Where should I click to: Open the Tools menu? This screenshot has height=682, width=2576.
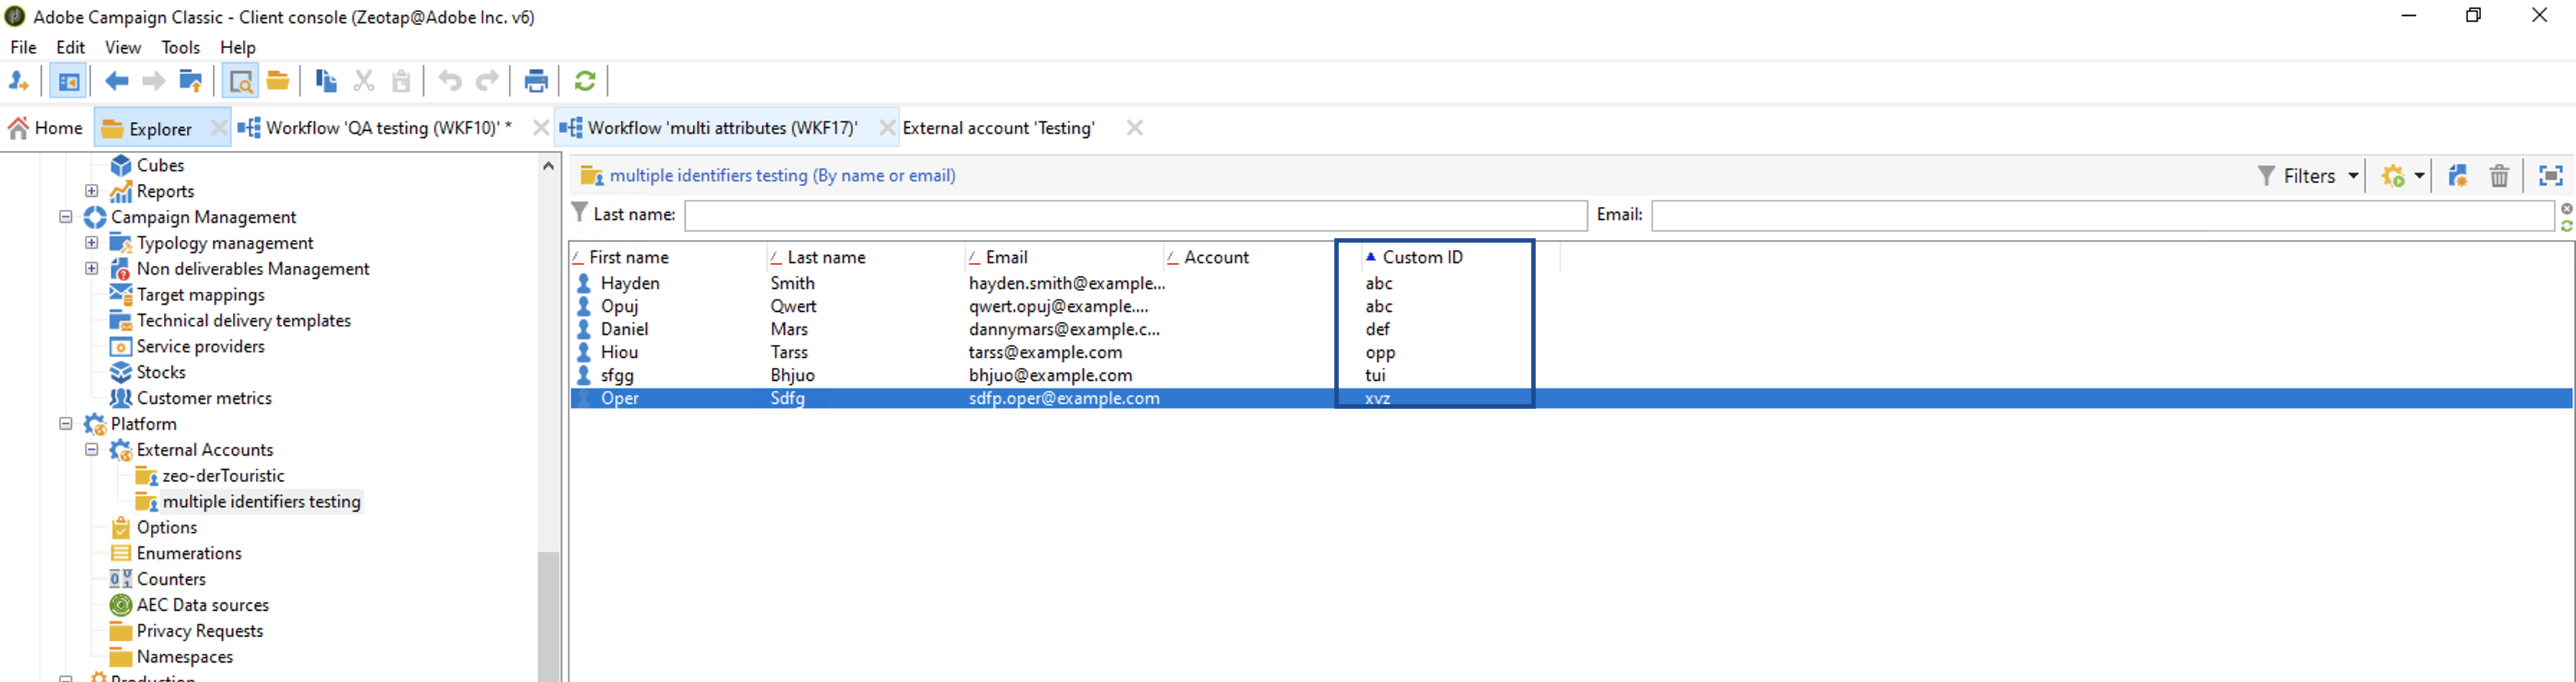(181, 47)
